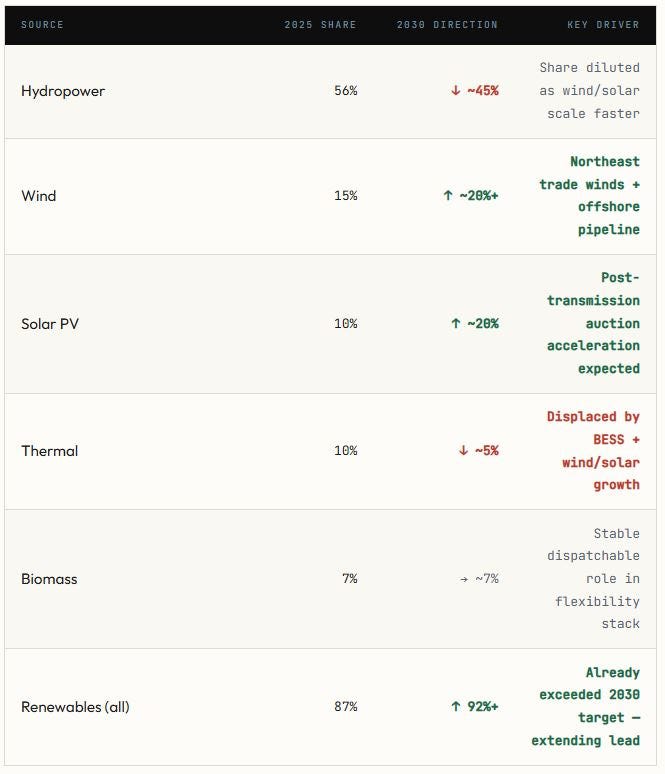Click the right arrow next to ~7%

[x=464, y=579]
